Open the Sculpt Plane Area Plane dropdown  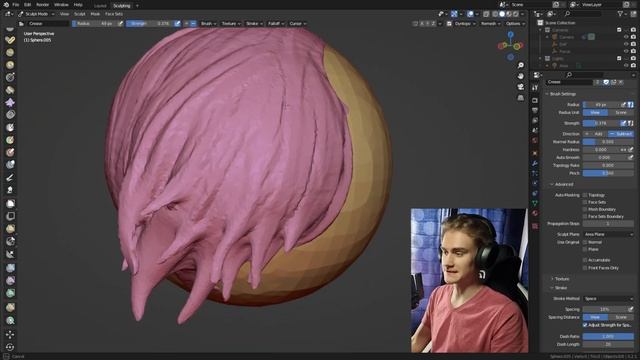[x=608, y=234]
